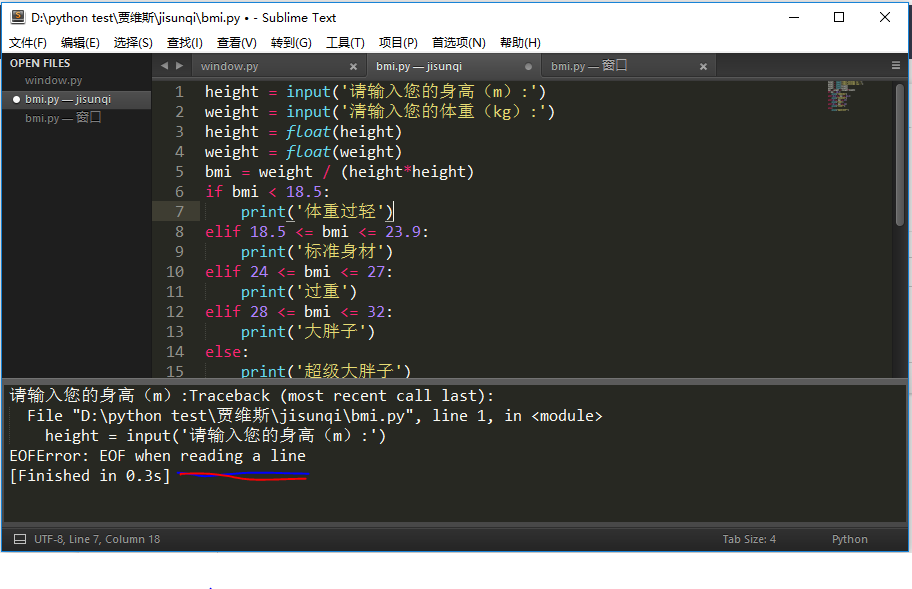Click print('大胖子') on line 13
This screenshot has width=912, height=589.
(308, 332)
